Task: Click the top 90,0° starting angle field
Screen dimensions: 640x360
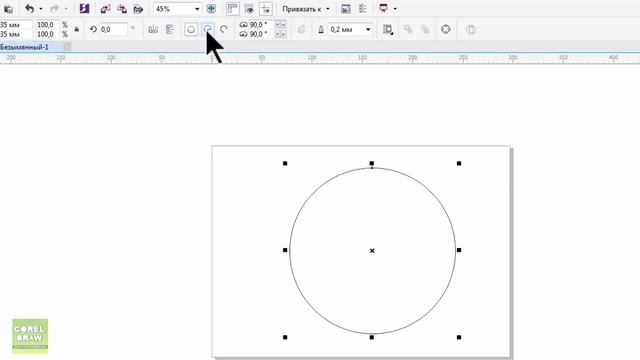Action: [x=261, y=25]
